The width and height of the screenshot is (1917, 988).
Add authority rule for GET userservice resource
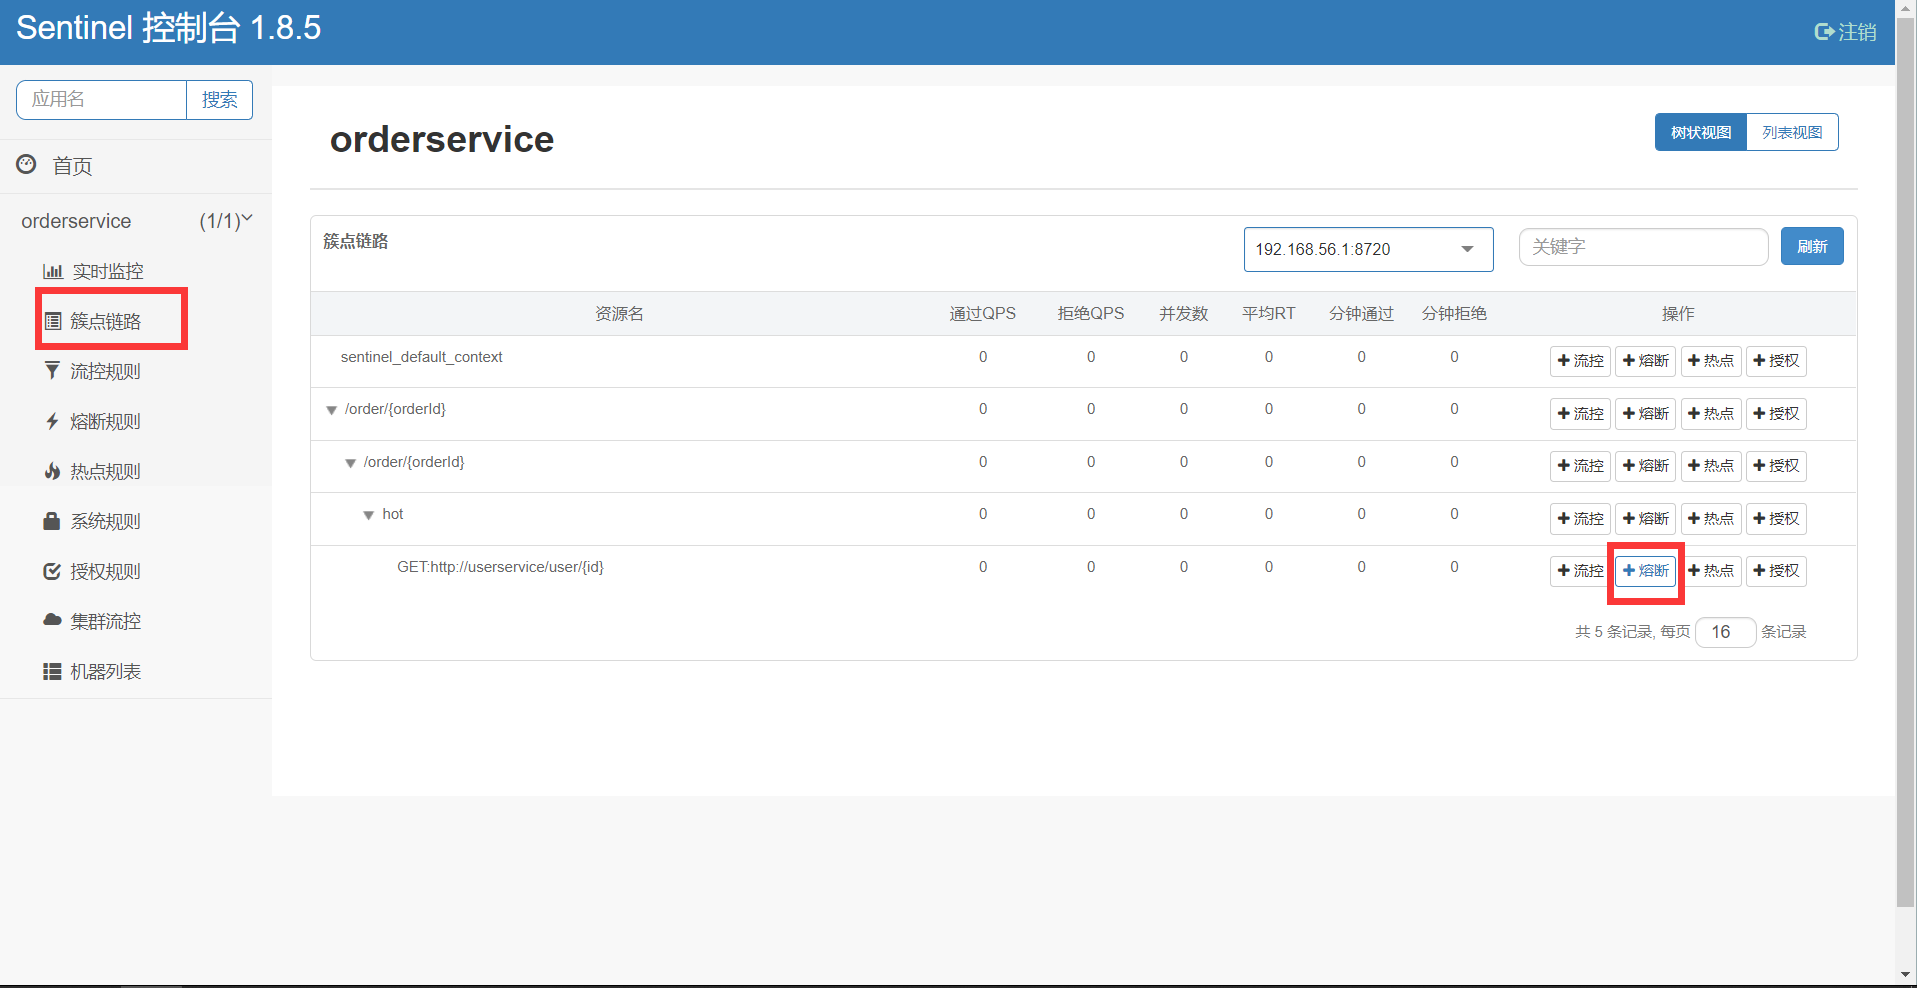pos(1776,571)
